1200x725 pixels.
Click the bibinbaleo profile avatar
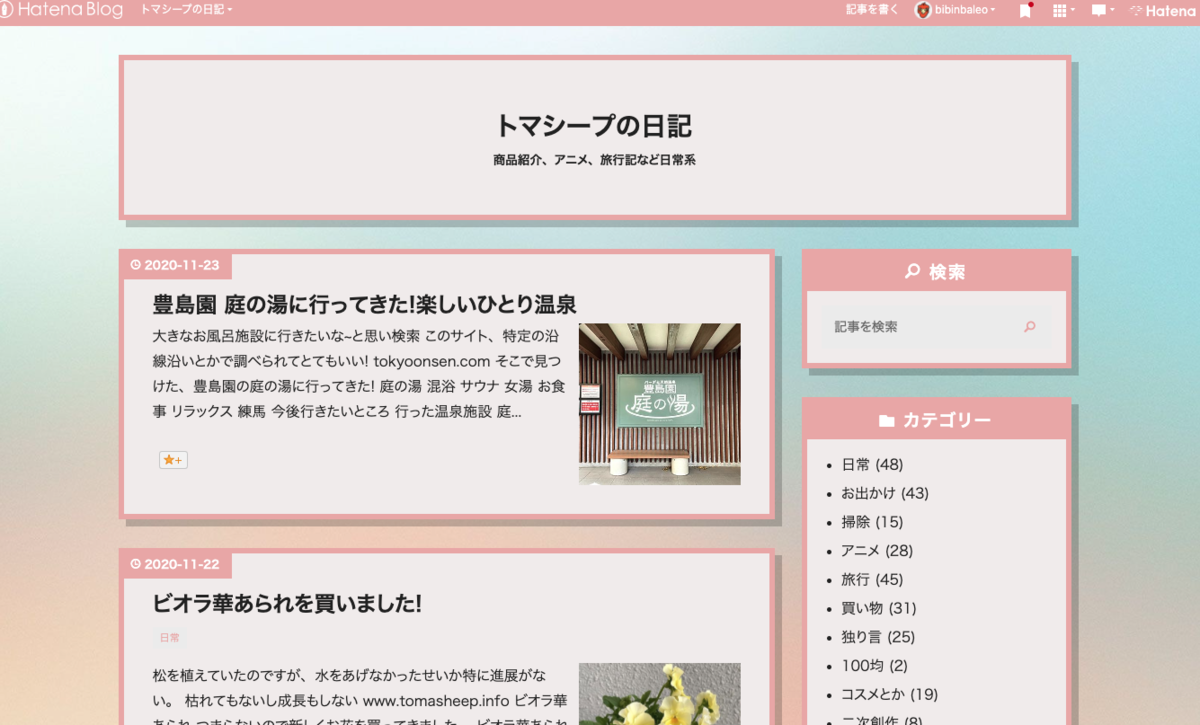tap(923, 10)
